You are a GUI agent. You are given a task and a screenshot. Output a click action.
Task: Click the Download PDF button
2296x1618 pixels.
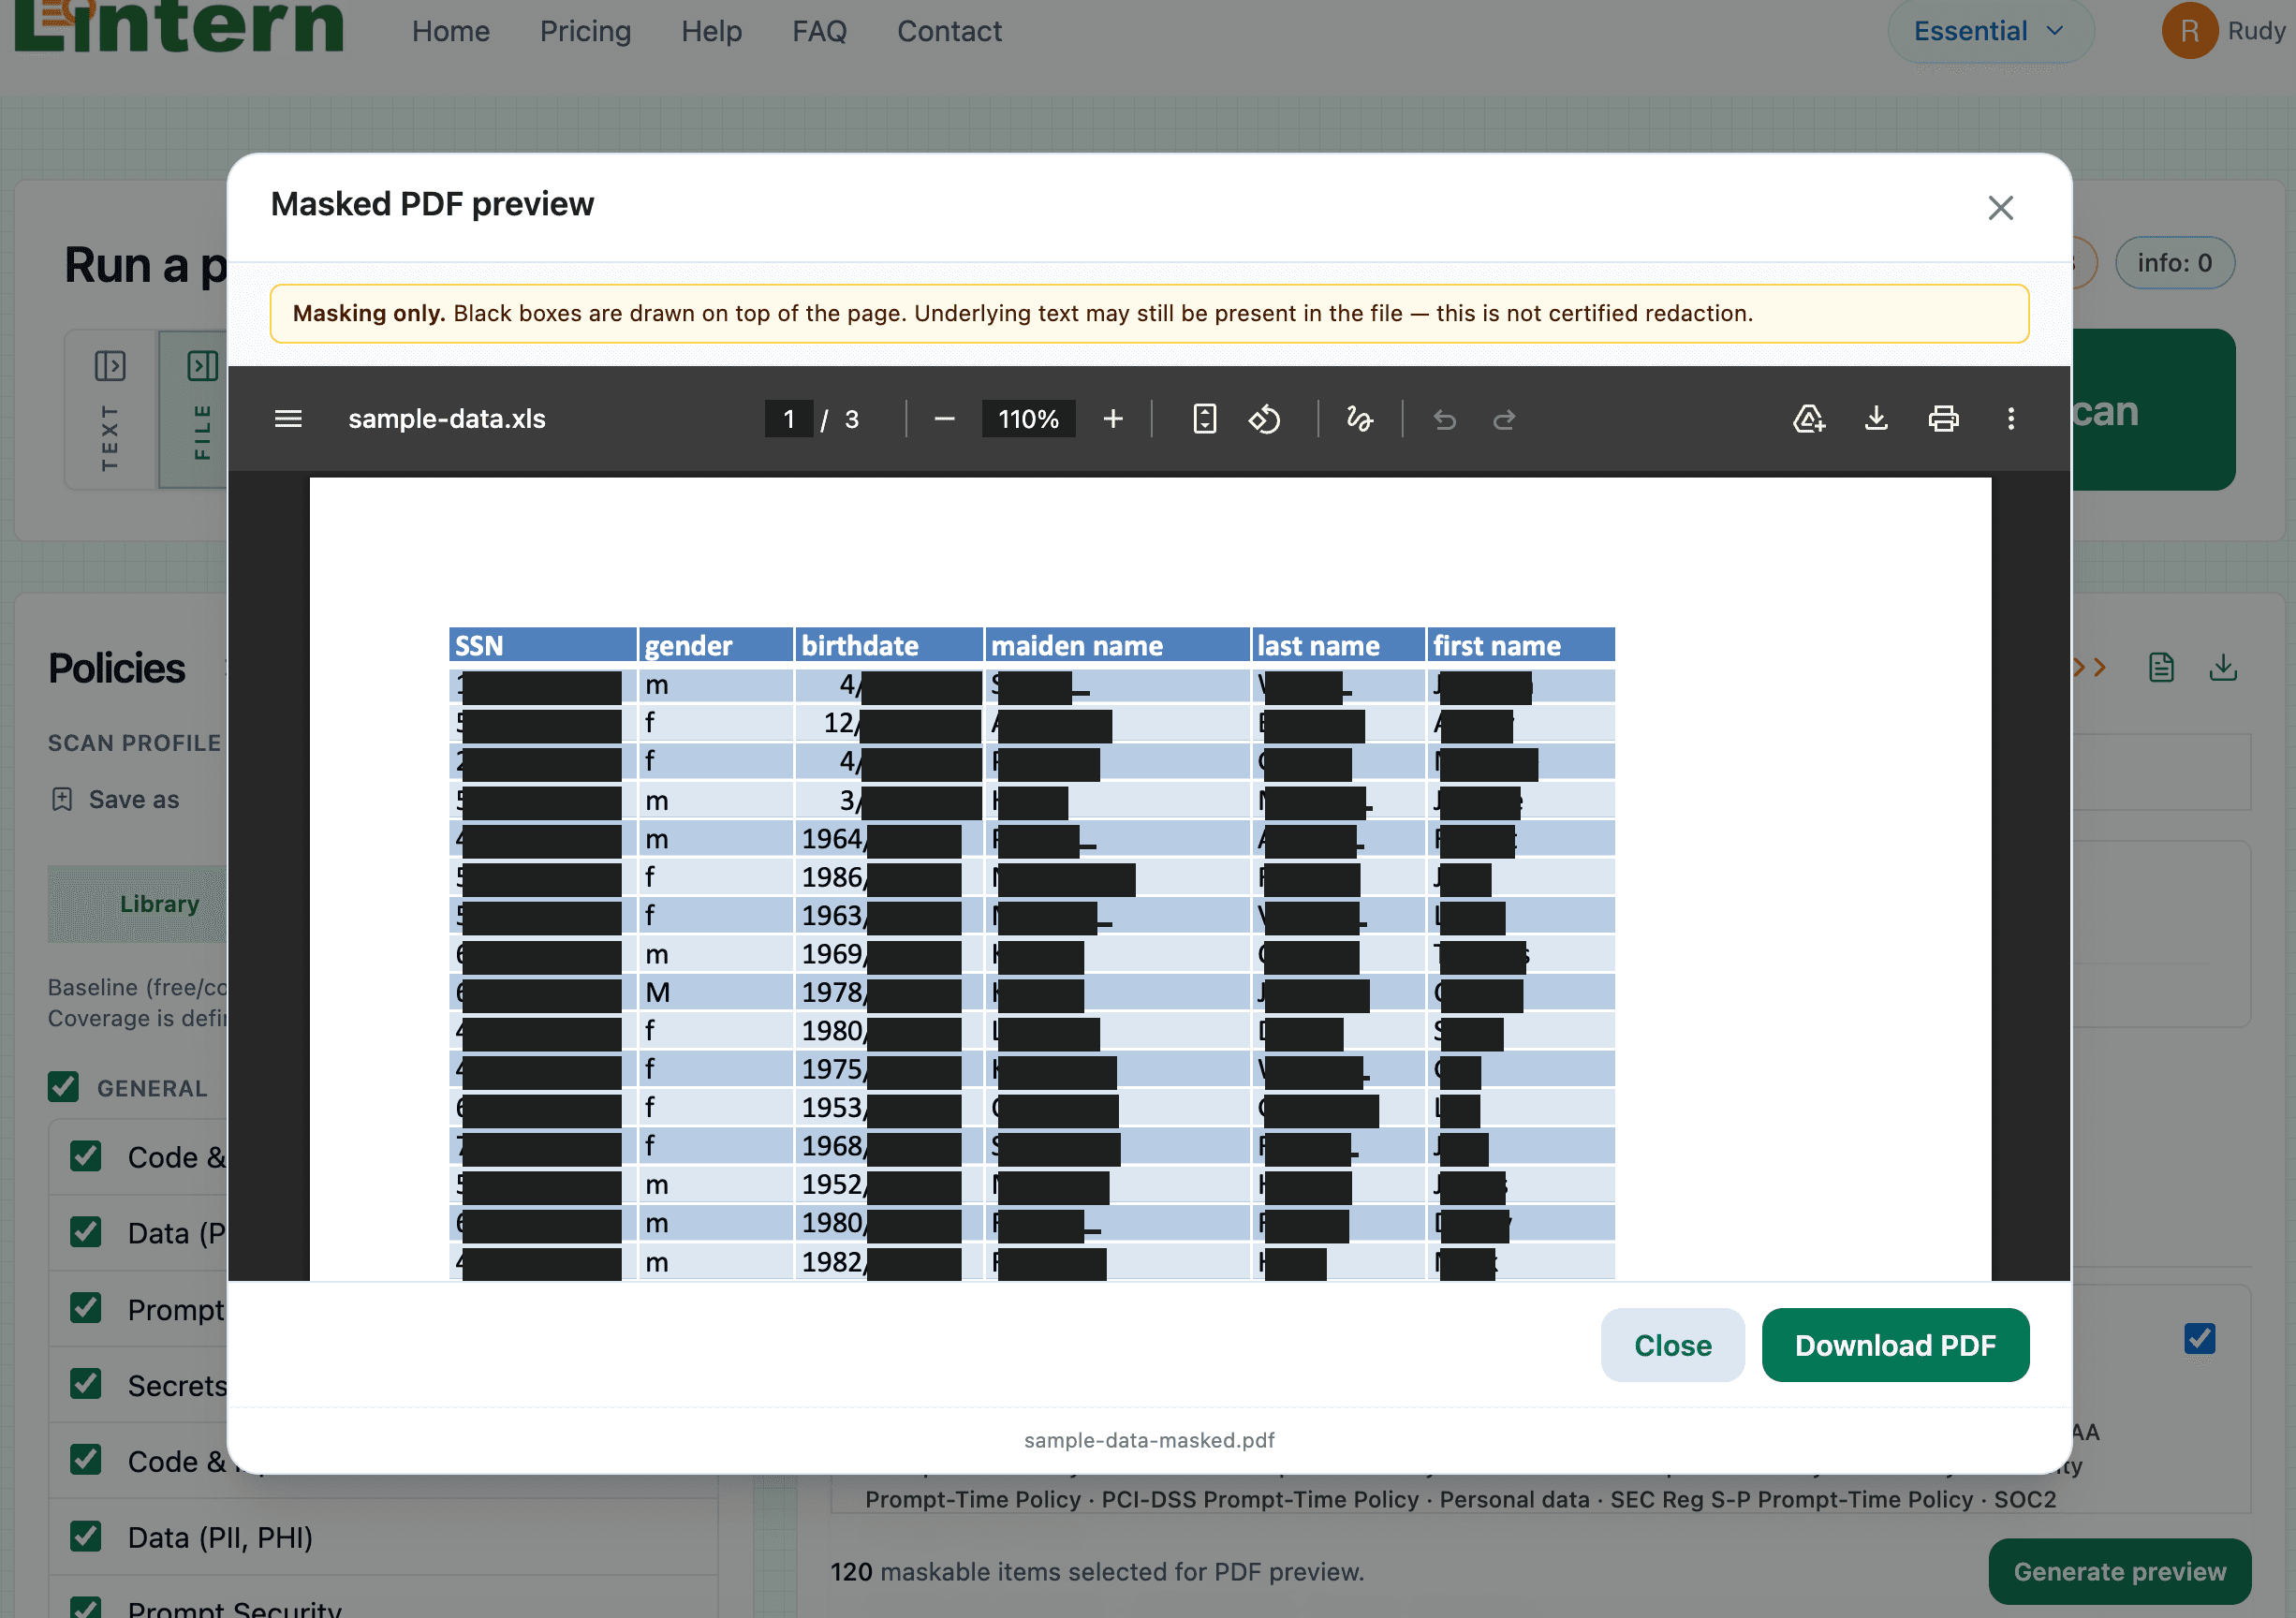click(1895, 1345)
